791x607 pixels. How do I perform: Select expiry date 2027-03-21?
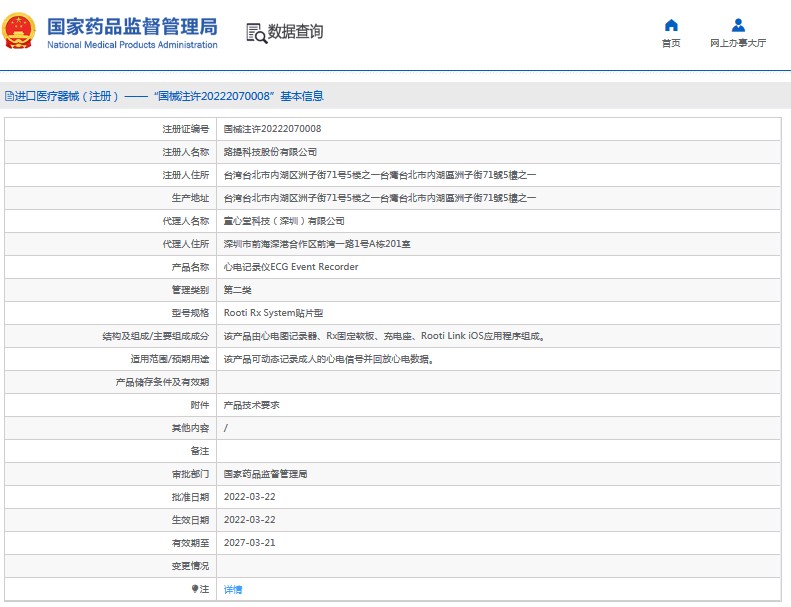(x=250, y=543)
